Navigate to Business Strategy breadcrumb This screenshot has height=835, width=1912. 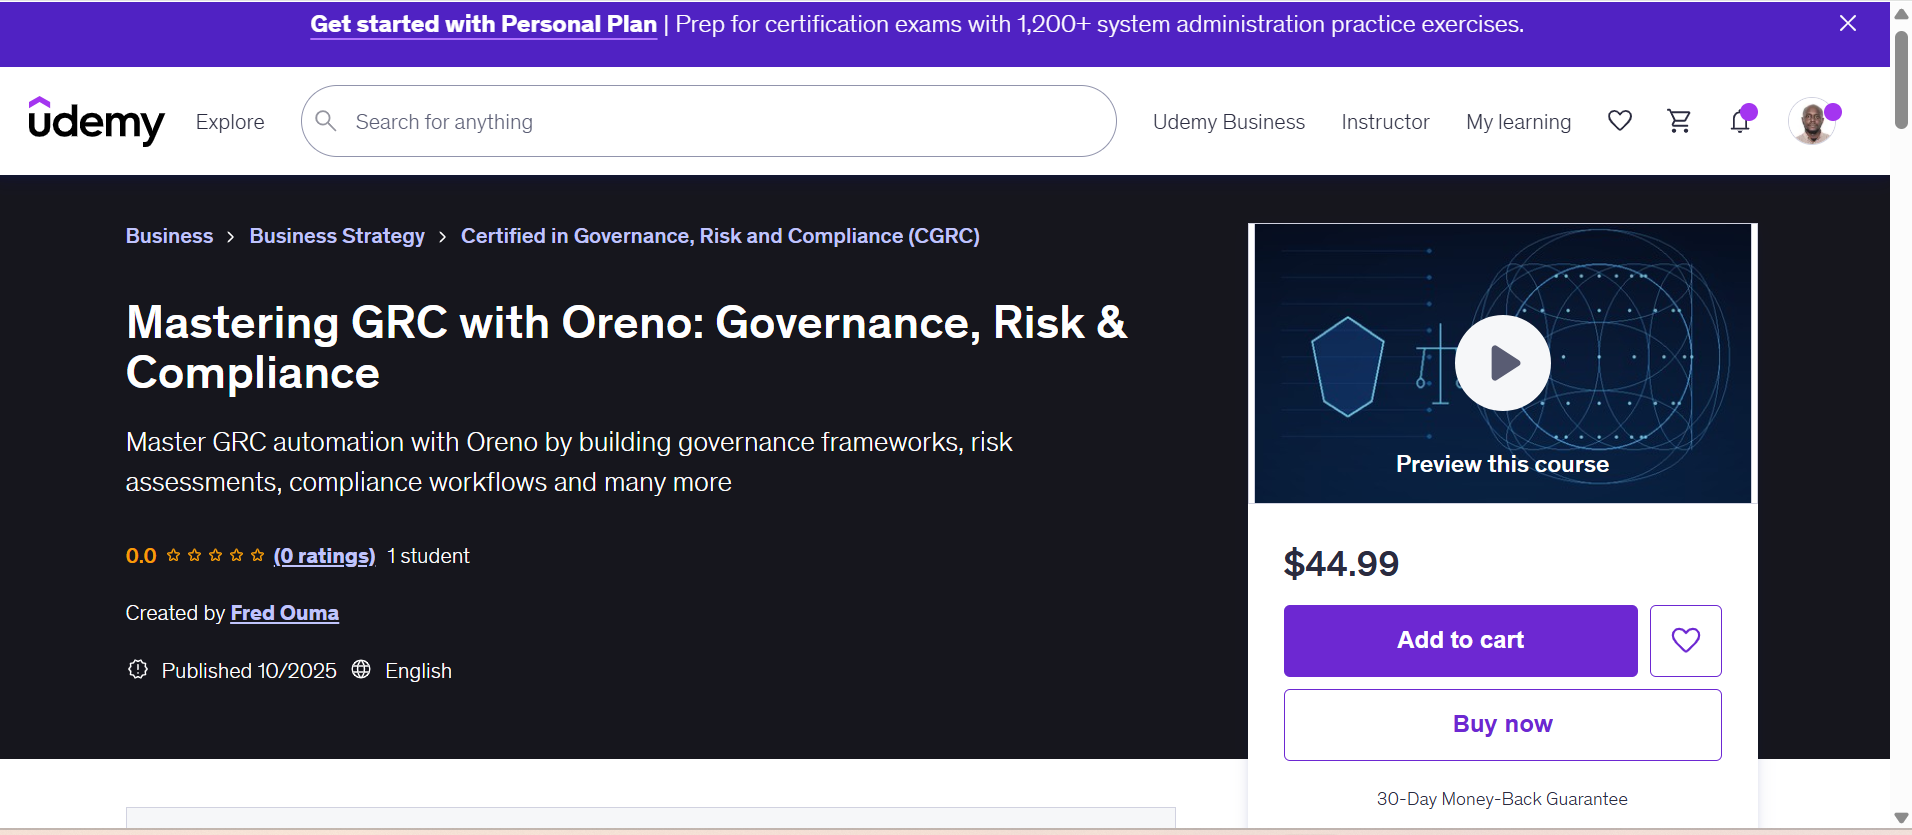(x=337, y=236)
